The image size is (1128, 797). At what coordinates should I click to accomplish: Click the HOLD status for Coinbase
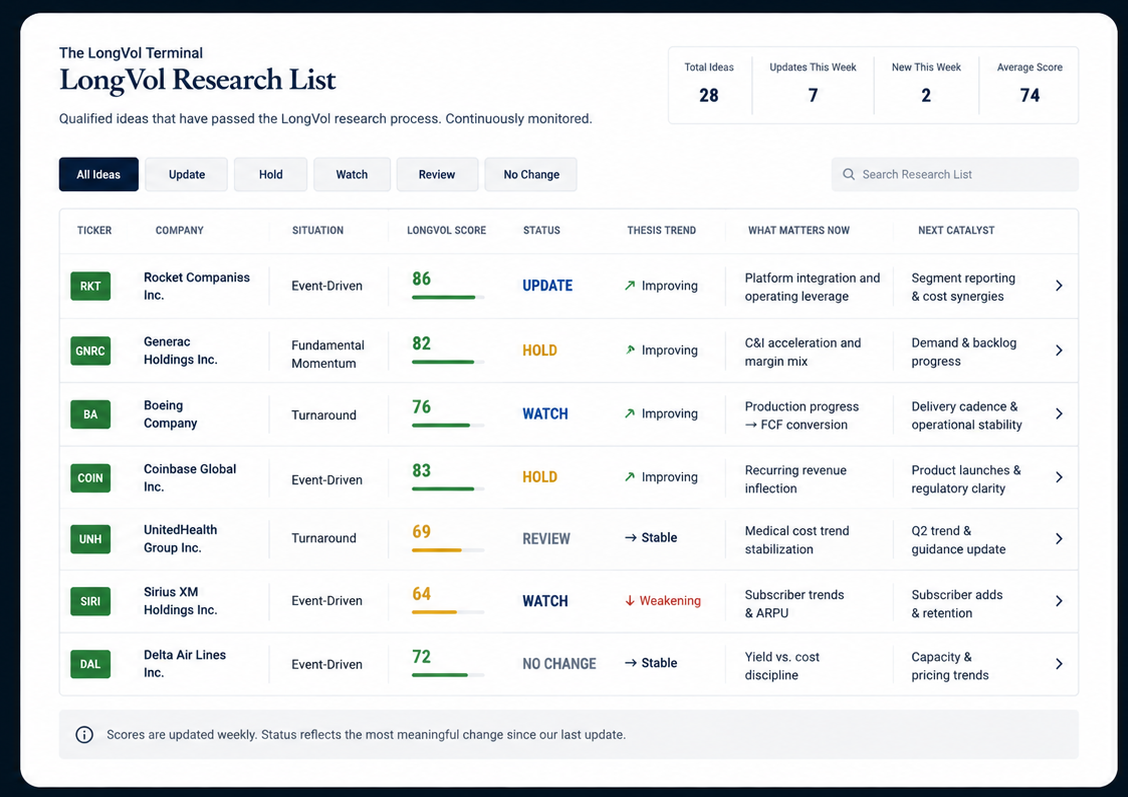(540, 477)
